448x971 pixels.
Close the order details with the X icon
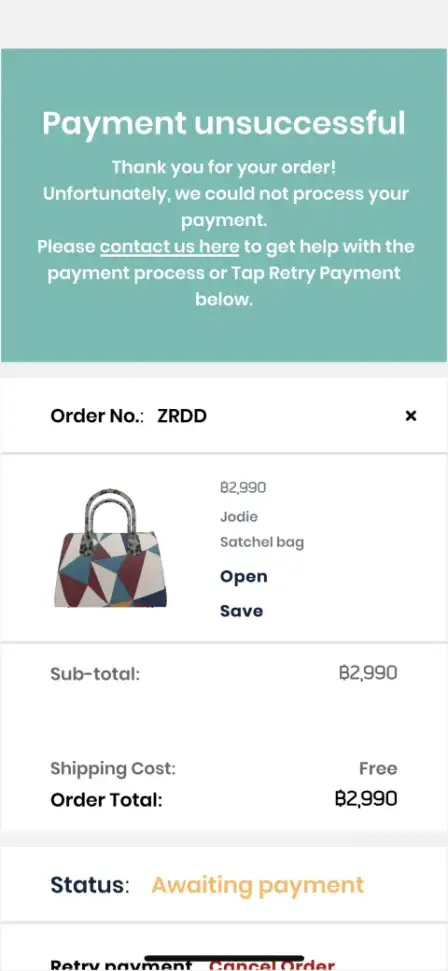[410, 416]
